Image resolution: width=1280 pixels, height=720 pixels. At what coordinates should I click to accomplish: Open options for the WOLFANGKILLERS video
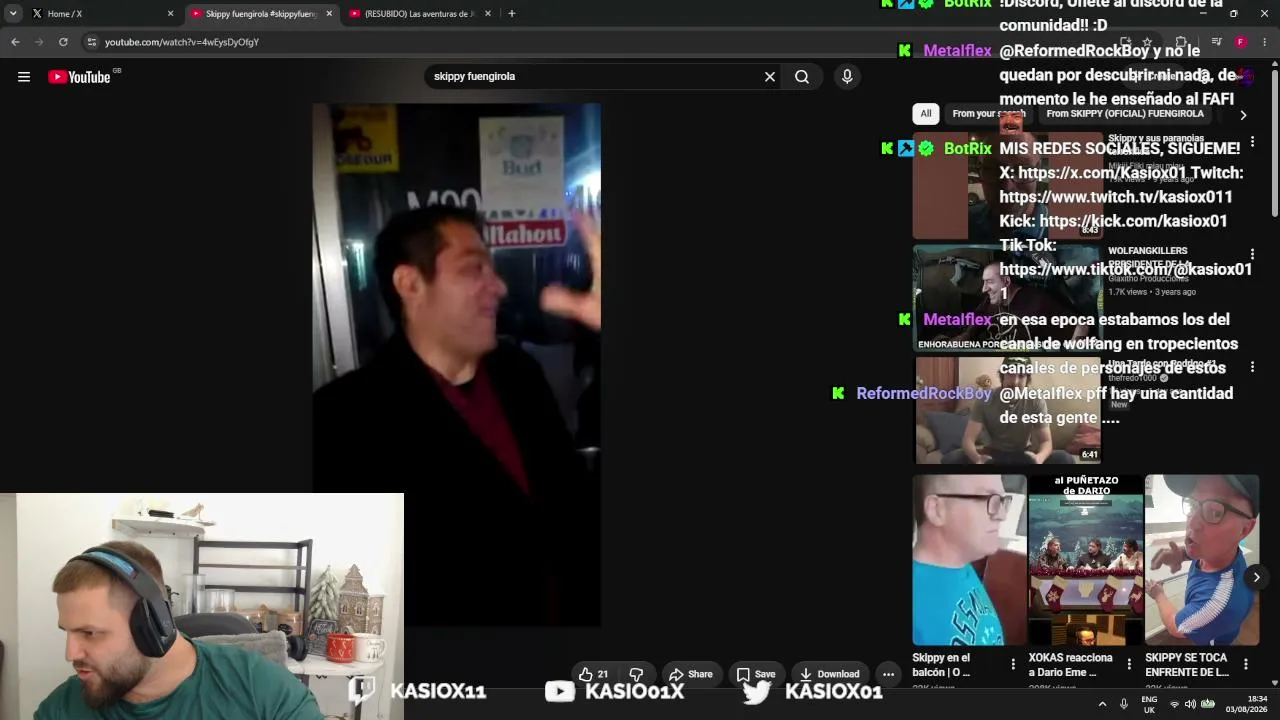click(1252, 255)
